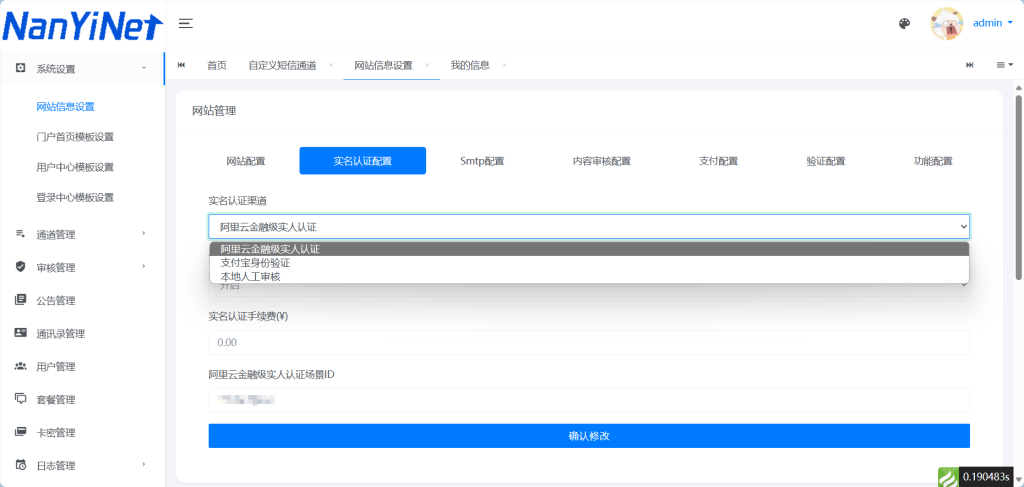Choose 阿里云金融级实人认证 option in list
The height and width of the screenshot is (487, 1024).
tap(589, 249)
